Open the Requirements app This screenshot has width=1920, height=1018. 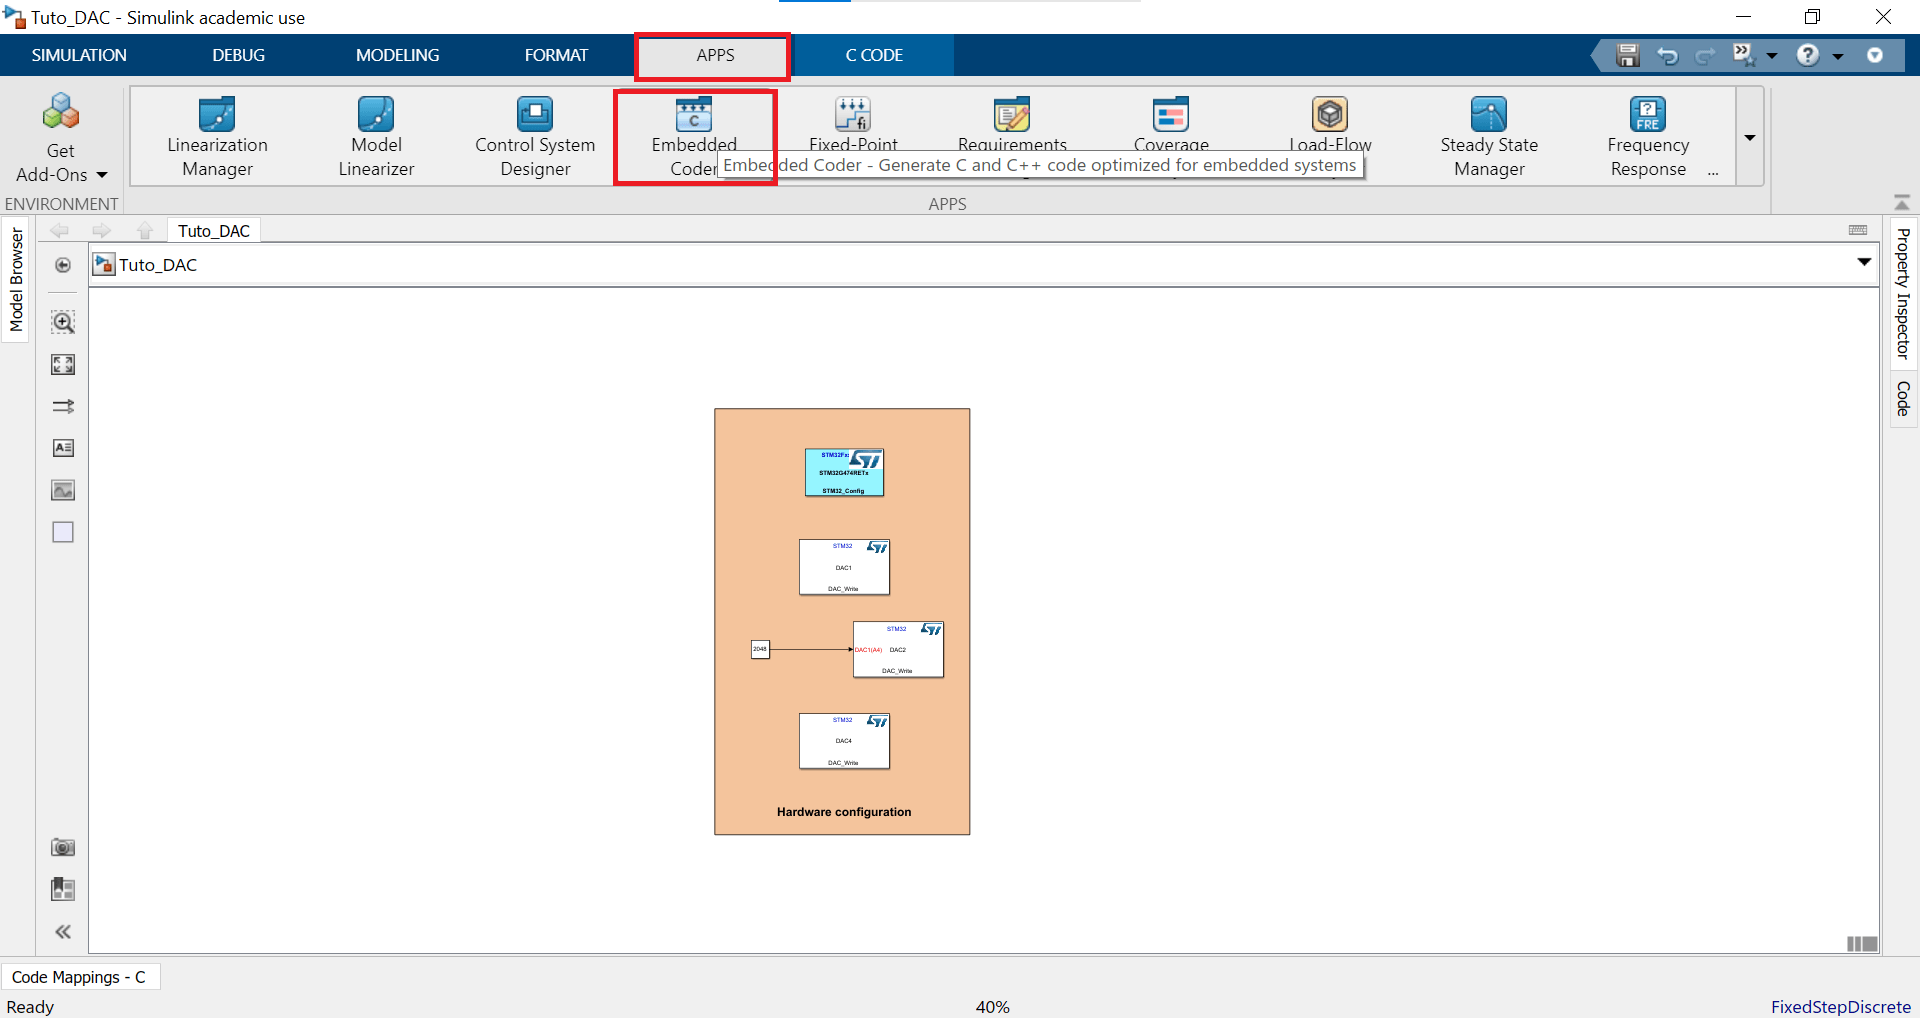[x=1012, y=124]
